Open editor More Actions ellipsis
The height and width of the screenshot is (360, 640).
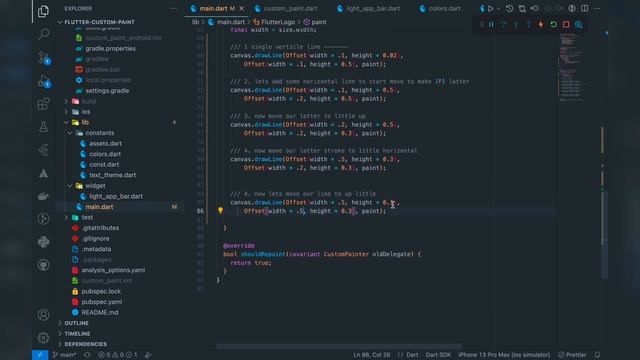click(x=597, y=8)
